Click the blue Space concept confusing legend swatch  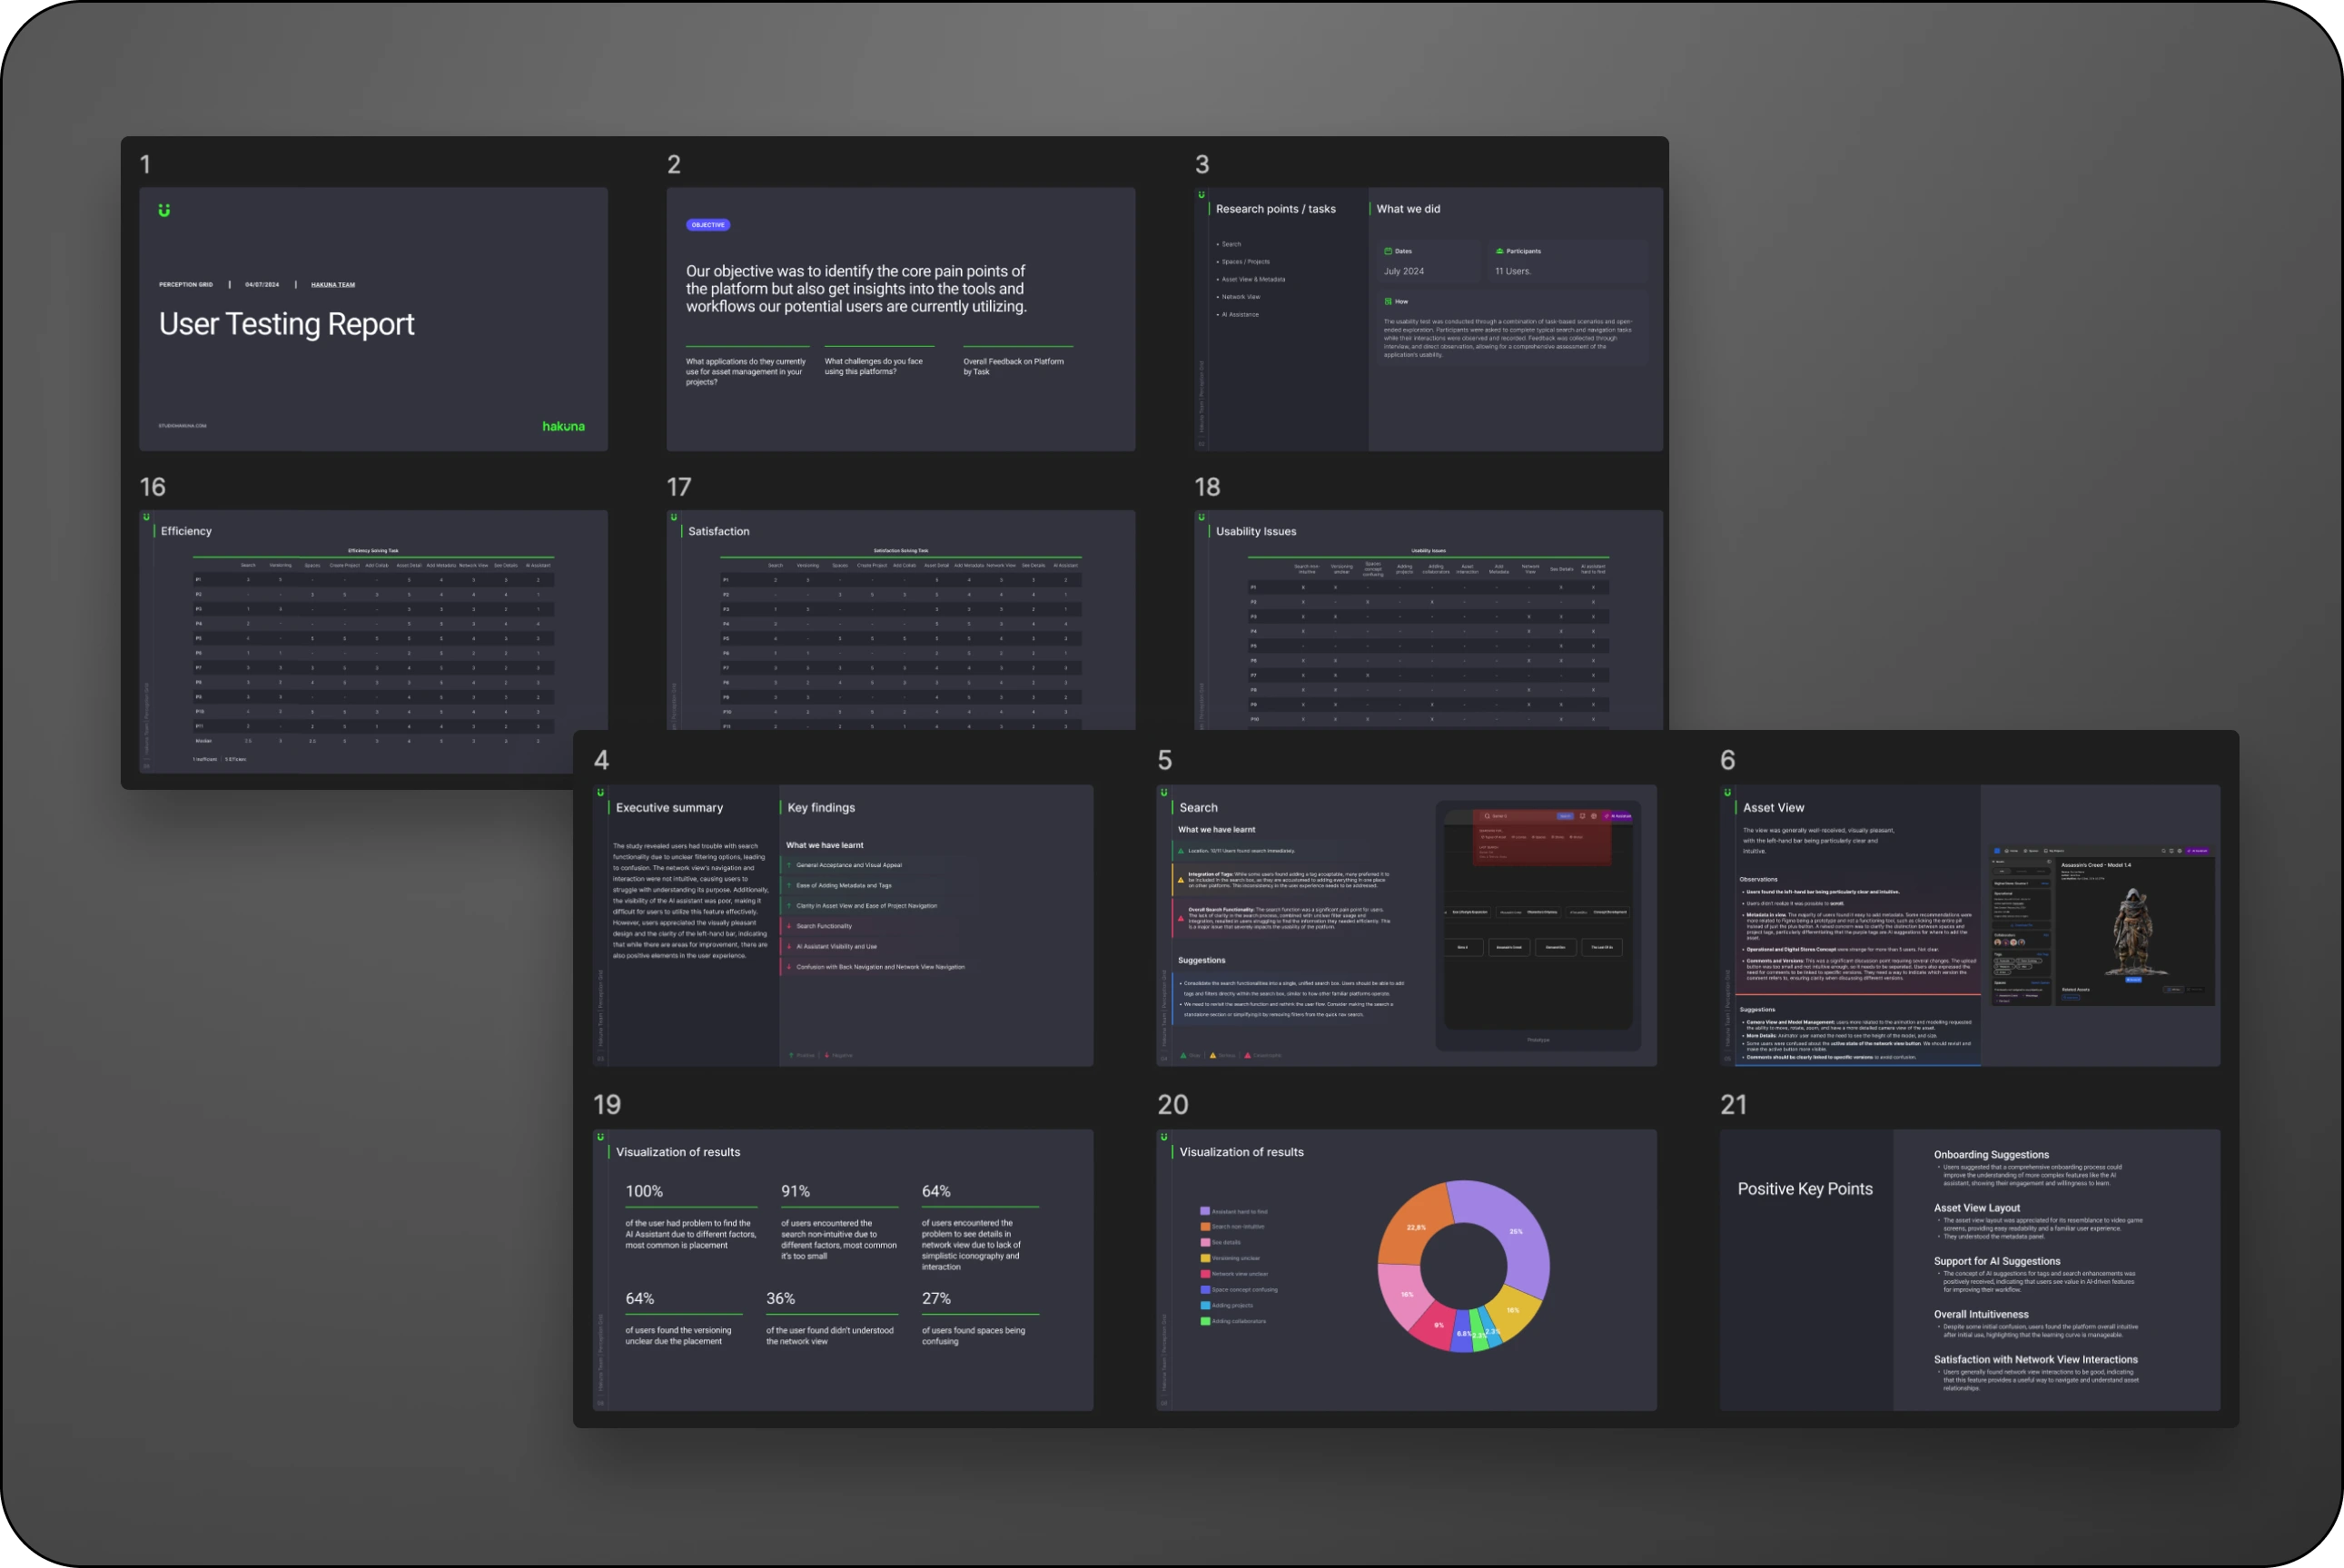(1205, 1289)
